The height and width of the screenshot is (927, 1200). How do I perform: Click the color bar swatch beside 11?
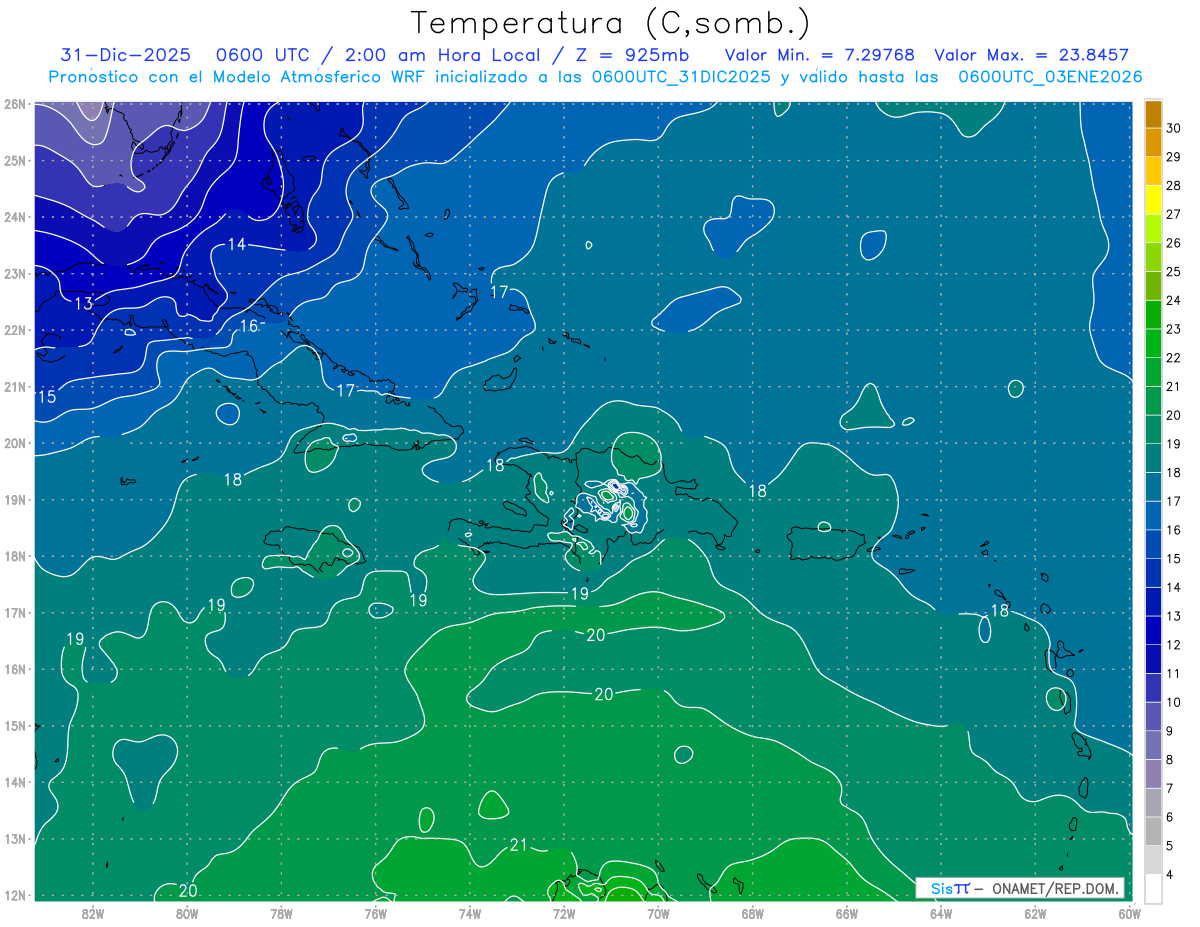[x=1153, y=659]
